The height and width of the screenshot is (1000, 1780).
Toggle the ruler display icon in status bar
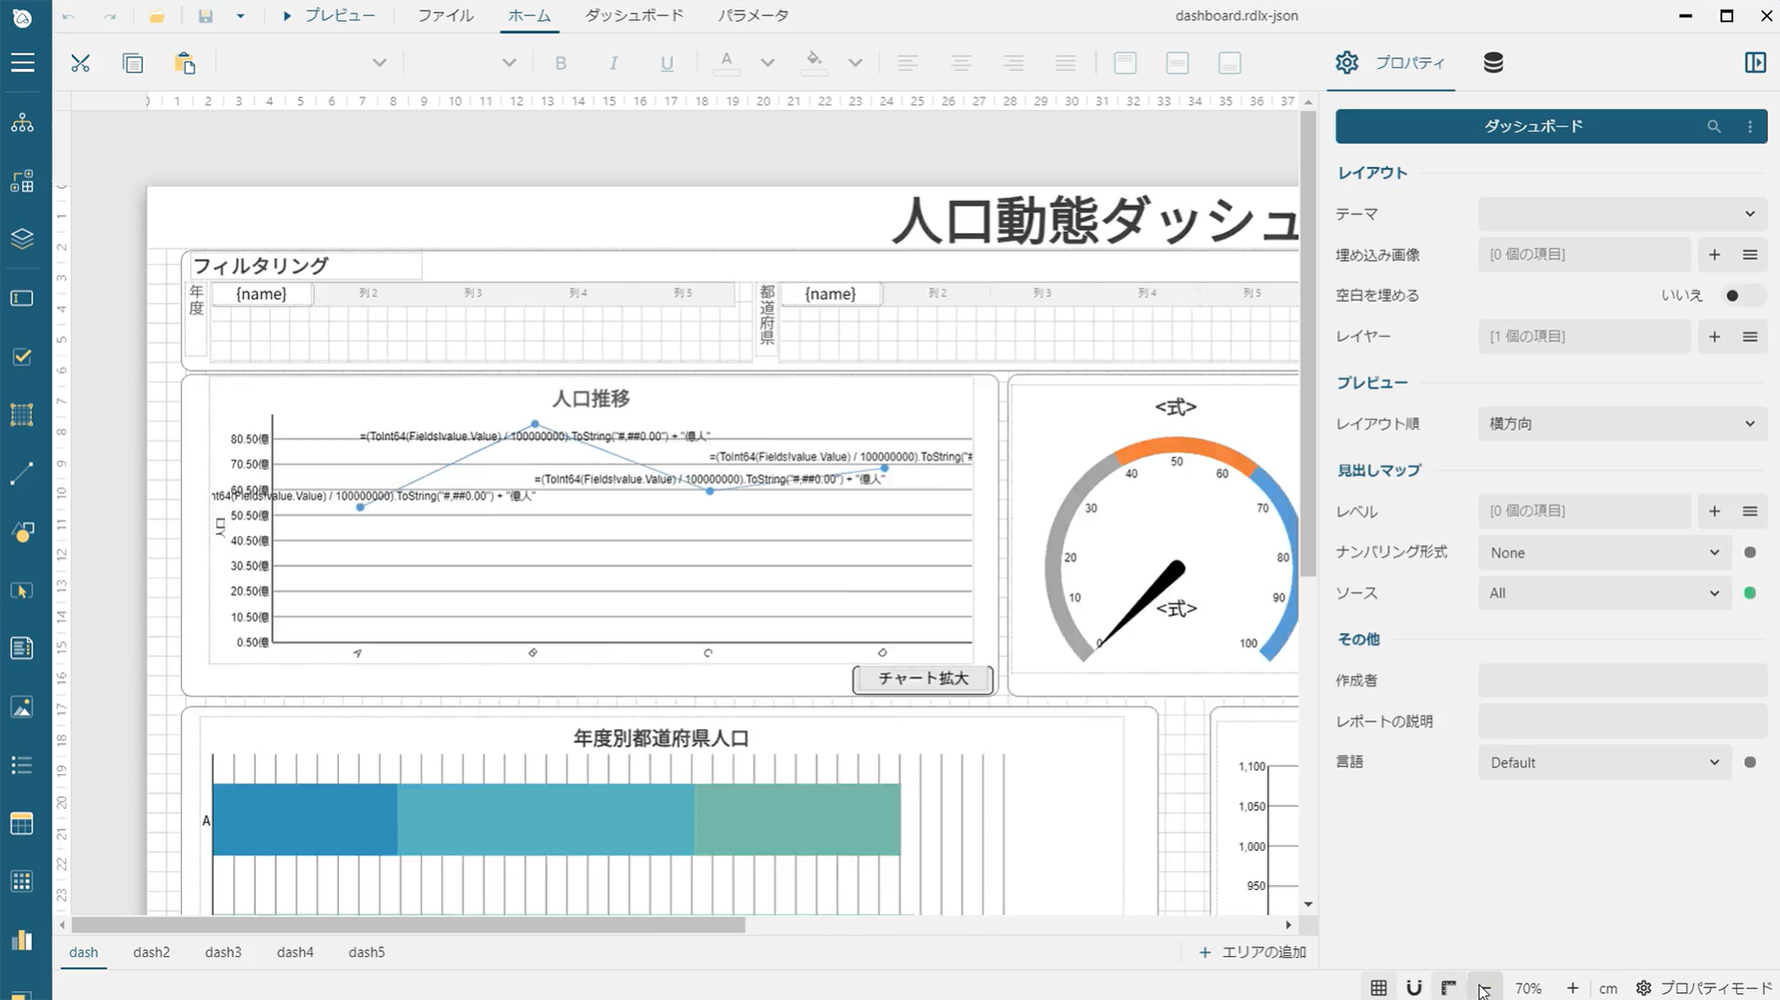tap(1448, 988)
